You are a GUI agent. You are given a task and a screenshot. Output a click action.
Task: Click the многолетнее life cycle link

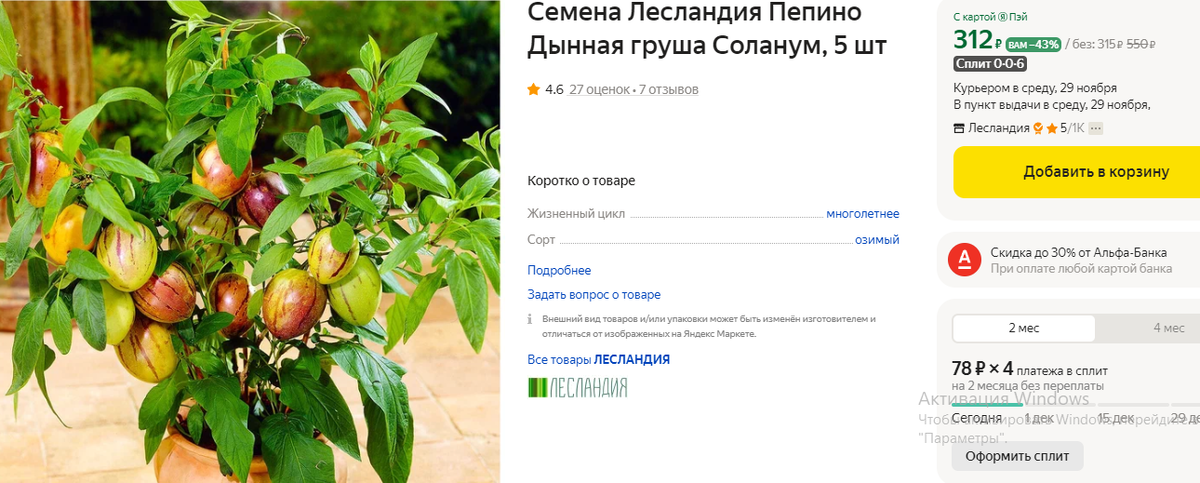(862, 214)
